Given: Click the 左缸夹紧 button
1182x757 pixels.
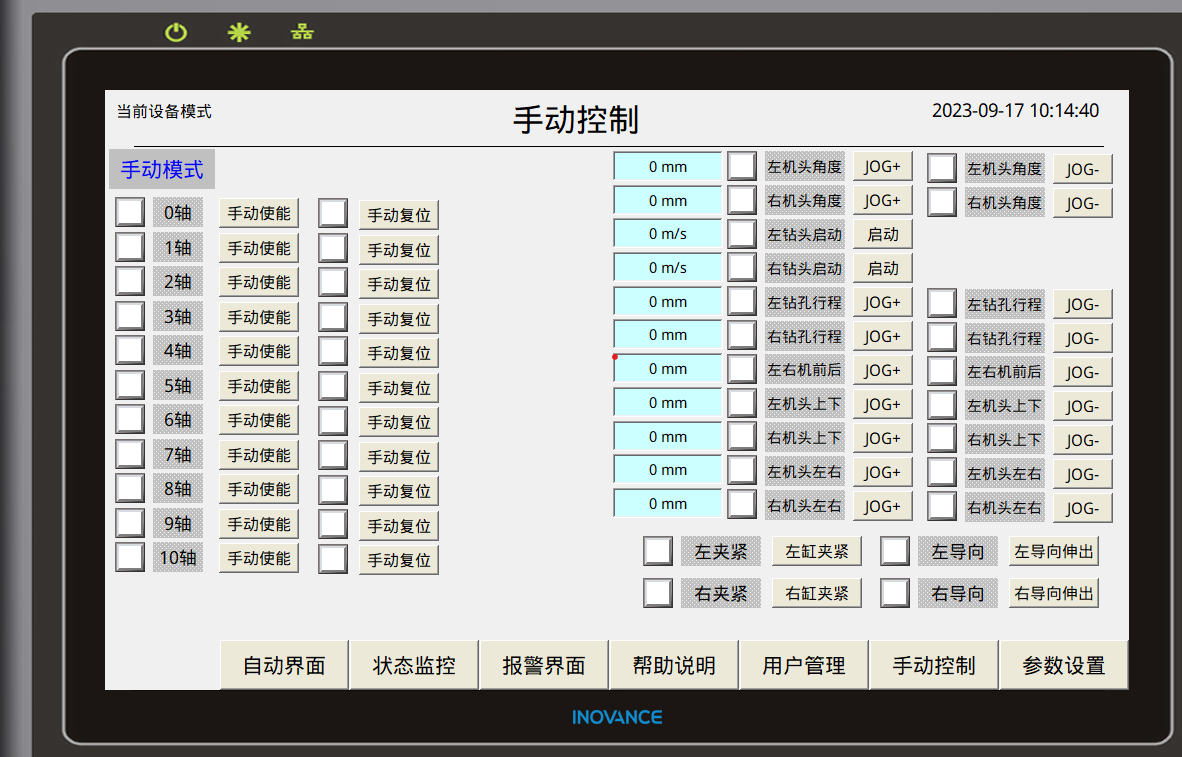Looking at the screenshot, I should coord(817,551).
